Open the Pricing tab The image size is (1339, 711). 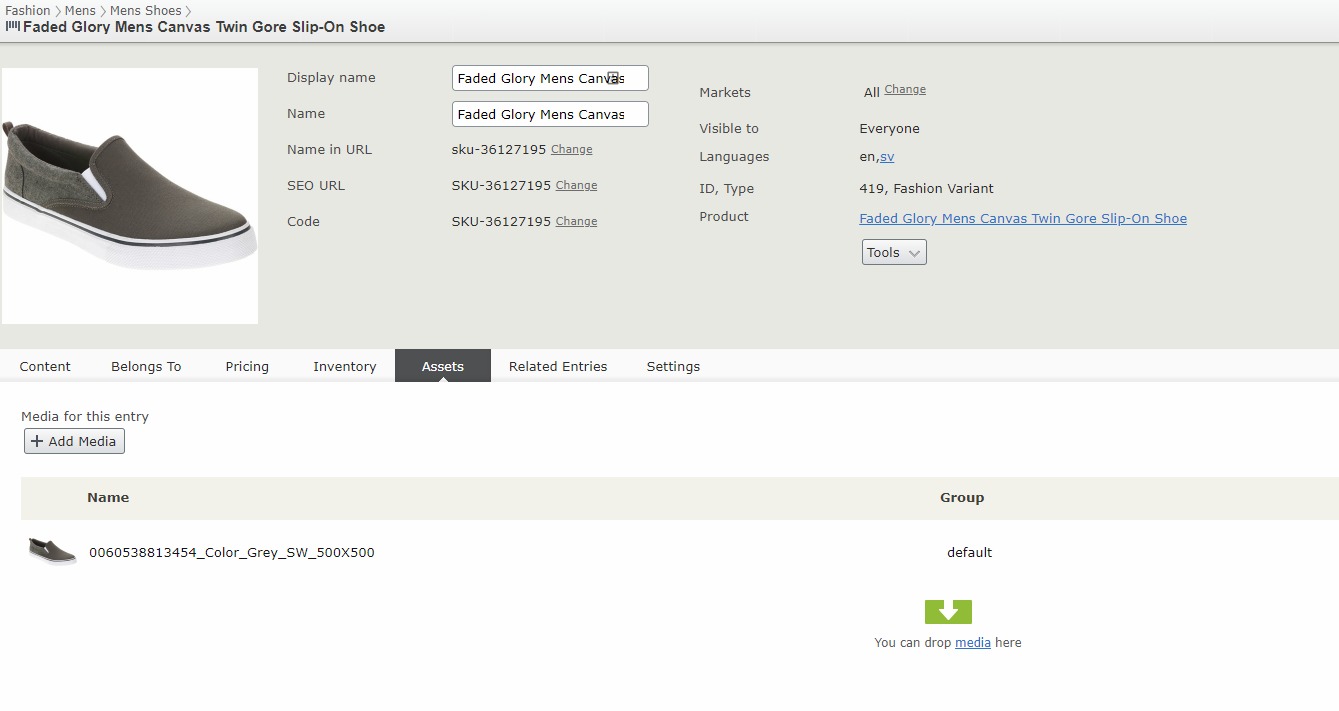(247, 366)
